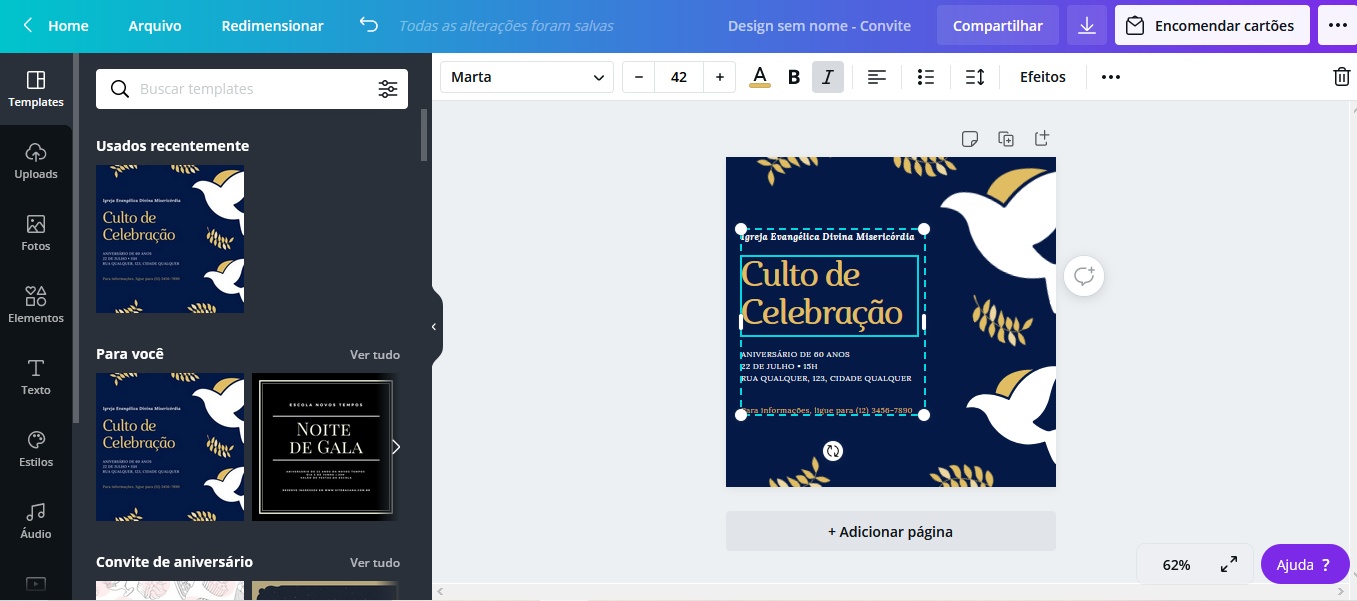Click the Buscar templates search field
The width and height of the screenshot is (1357, 601).
click(250, 89)
